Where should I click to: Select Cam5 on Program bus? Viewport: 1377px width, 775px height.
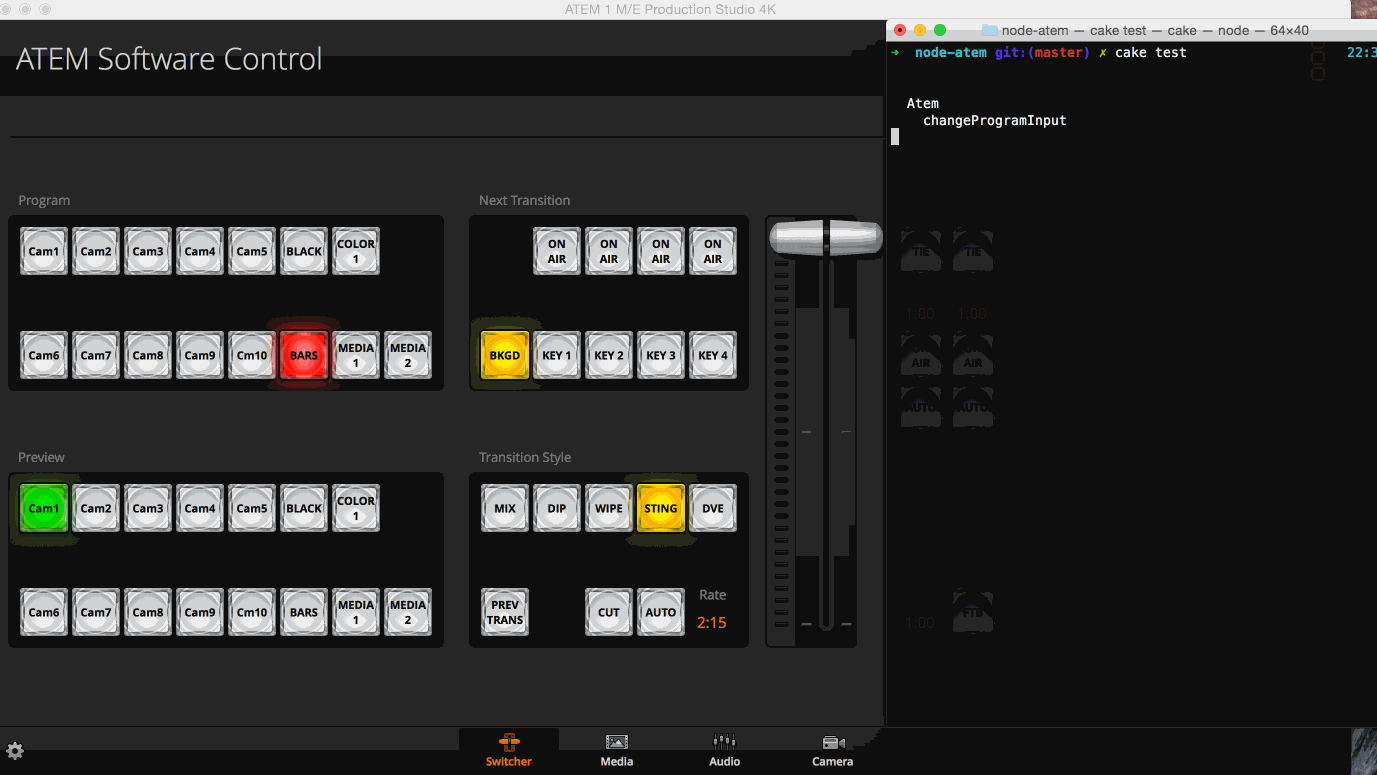pos(252,251)
